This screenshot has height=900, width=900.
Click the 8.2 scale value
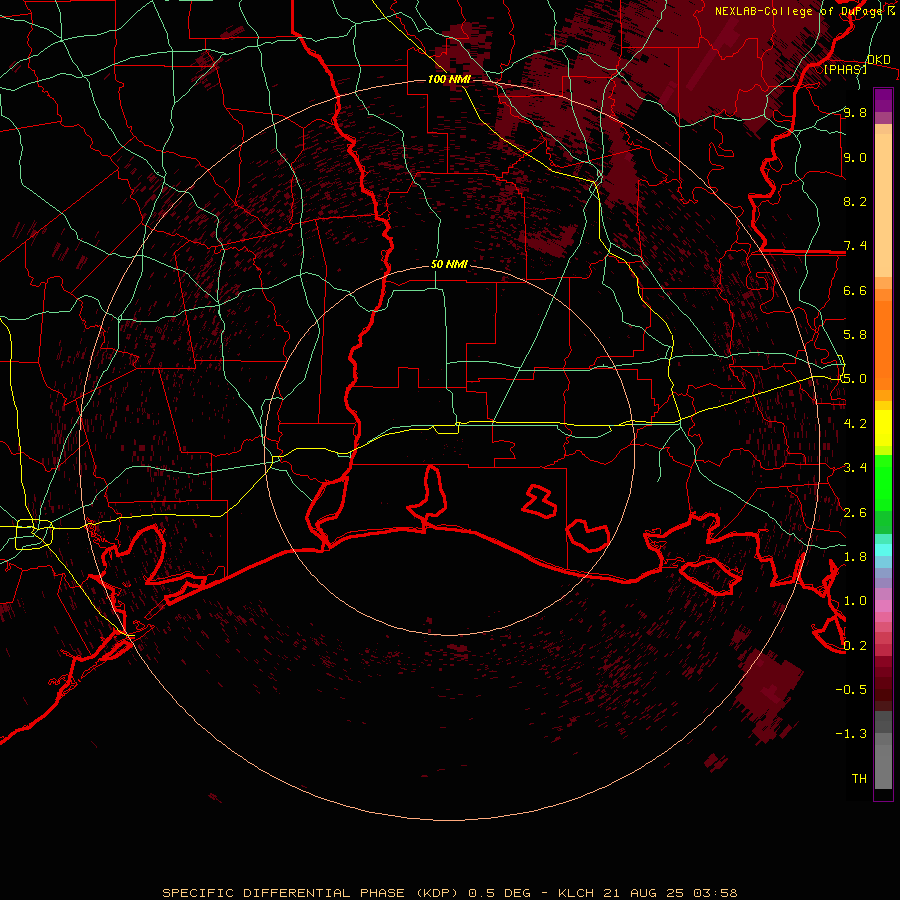coord(855,201)
